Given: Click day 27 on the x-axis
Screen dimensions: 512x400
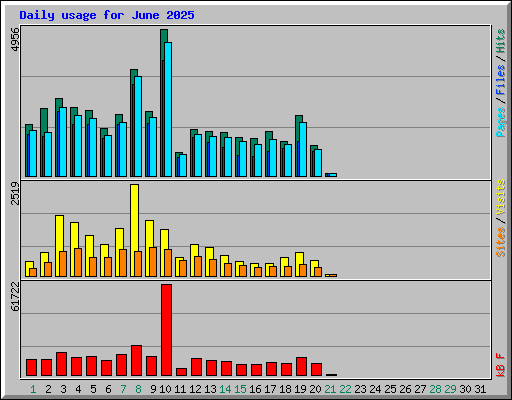Looking at the screenshot, I should 420,389.
